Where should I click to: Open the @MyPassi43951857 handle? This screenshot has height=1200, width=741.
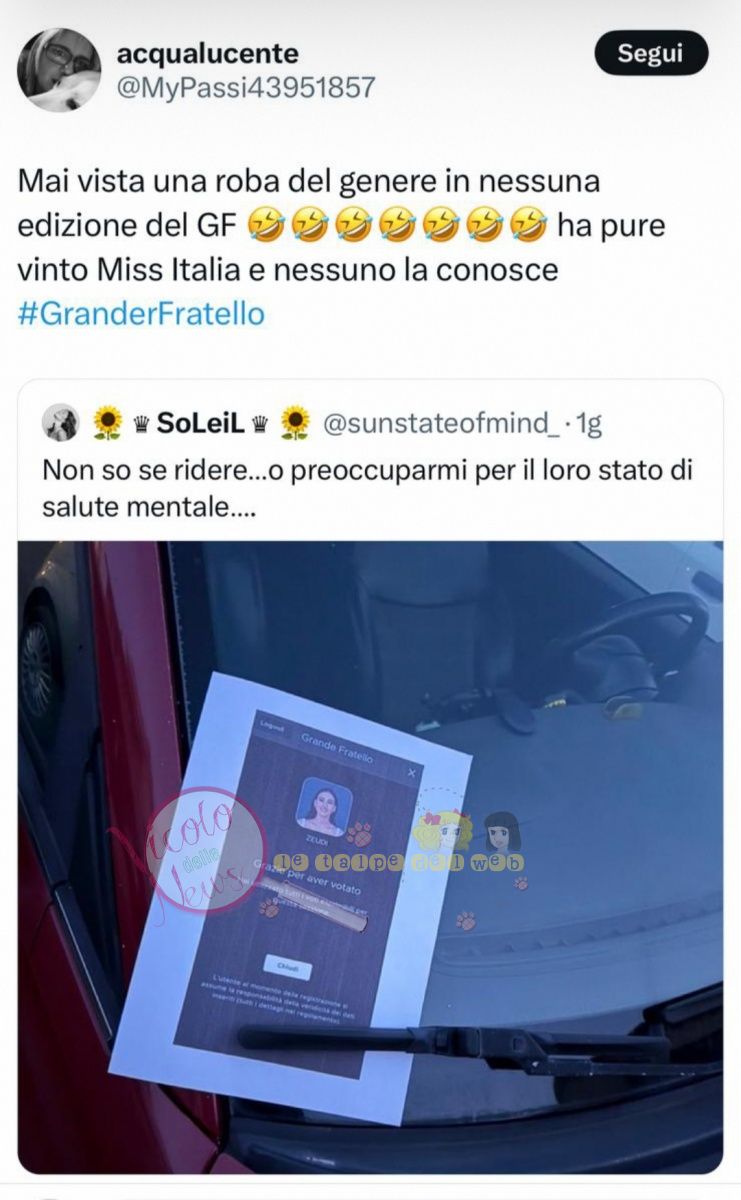(247, 88)
